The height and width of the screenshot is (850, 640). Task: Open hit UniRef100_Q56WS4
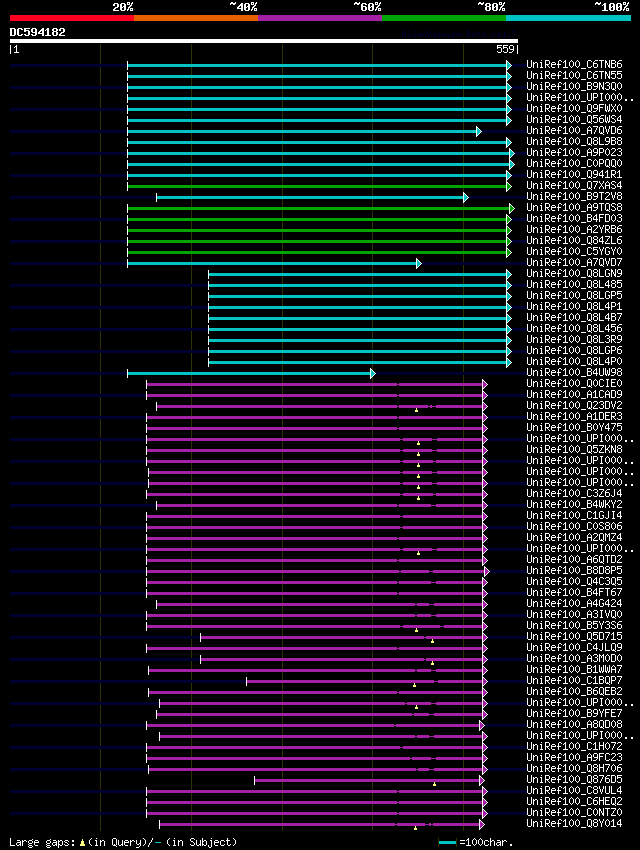[x=574, y=119]
